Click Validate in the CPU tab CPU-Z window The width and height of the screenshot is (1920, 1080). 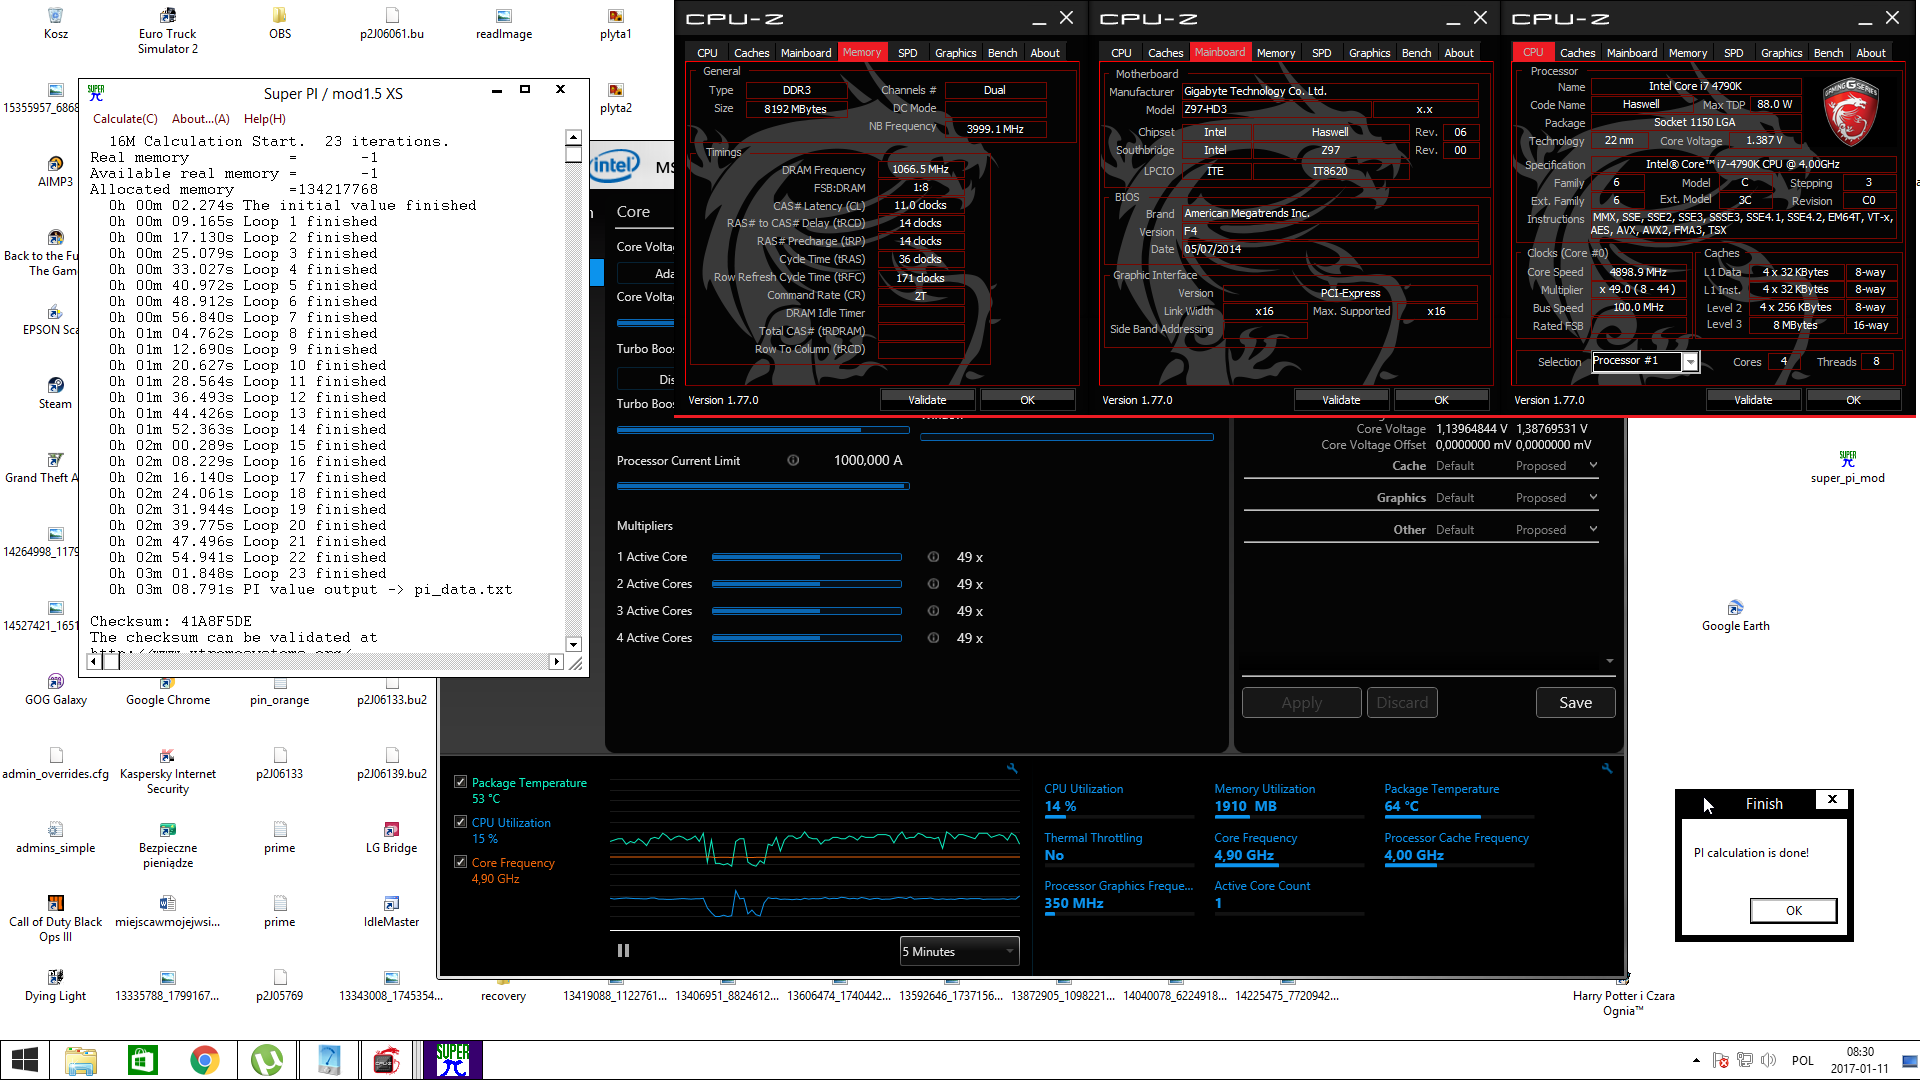point(1752,400)
